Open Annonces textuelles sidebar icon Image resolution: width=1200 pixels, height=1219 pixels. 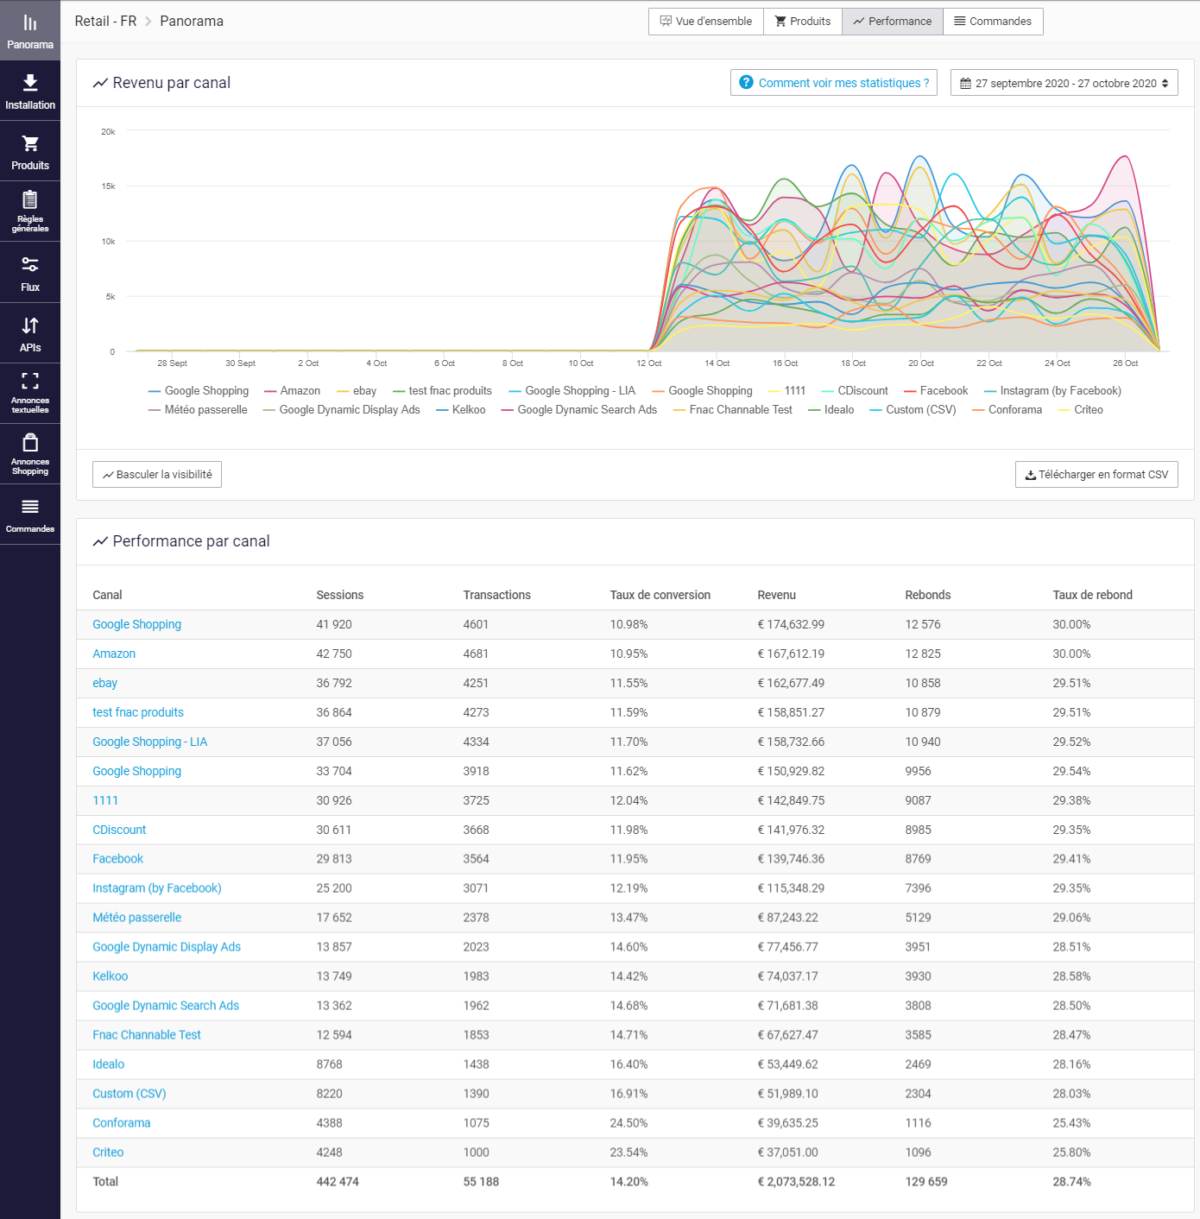[30, 381]
